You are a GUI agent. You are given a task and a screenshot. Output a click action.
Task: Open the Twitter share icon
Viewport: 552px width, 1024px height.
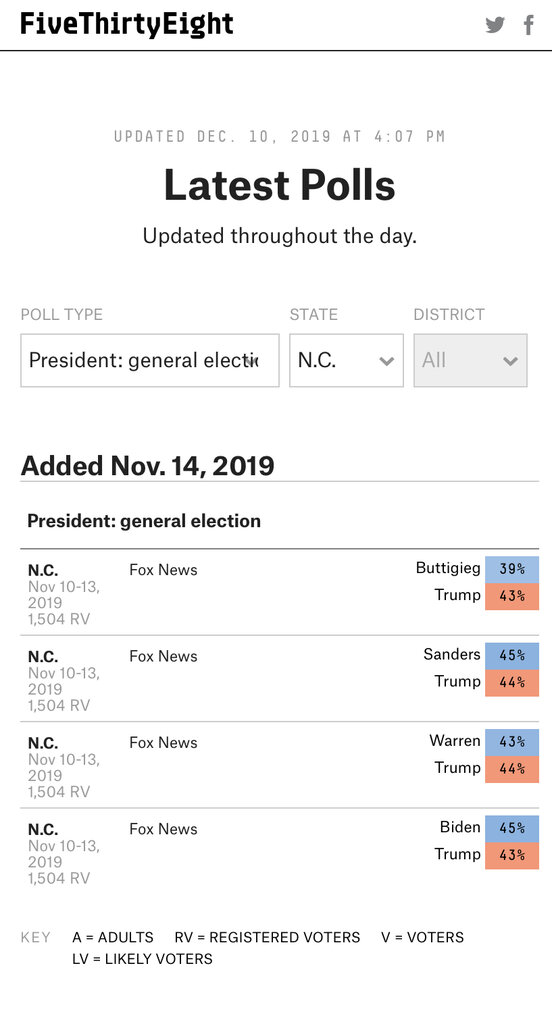(x=495, y=25)
